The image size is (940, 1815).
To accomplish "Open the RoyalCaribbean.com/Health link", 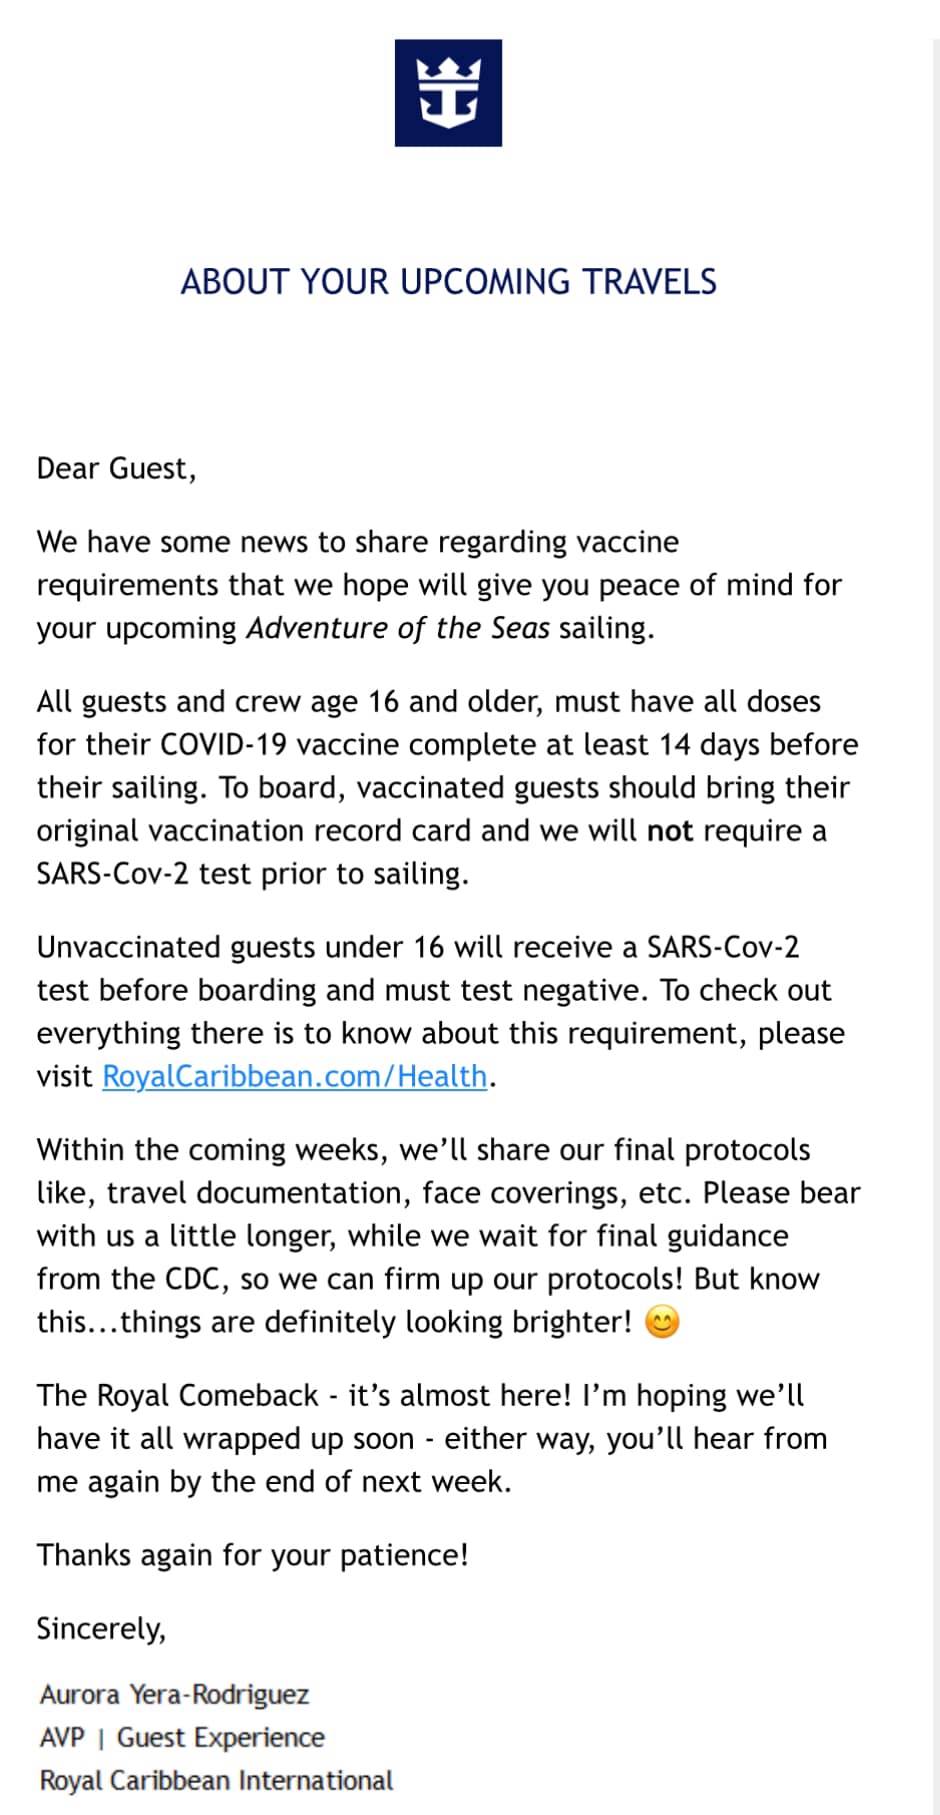I will pyautogui.click(x=294, y=1076).
